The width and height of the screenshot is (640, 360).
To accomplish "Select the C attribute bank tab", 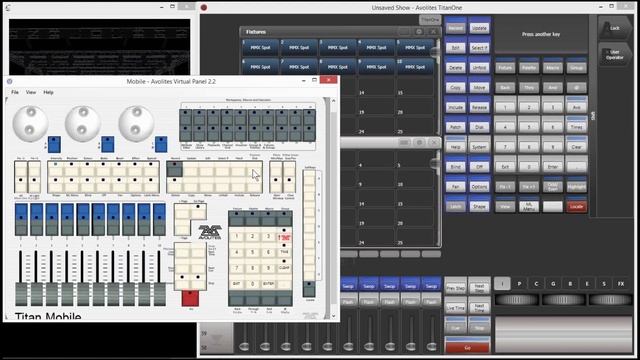I will (536, 284).
